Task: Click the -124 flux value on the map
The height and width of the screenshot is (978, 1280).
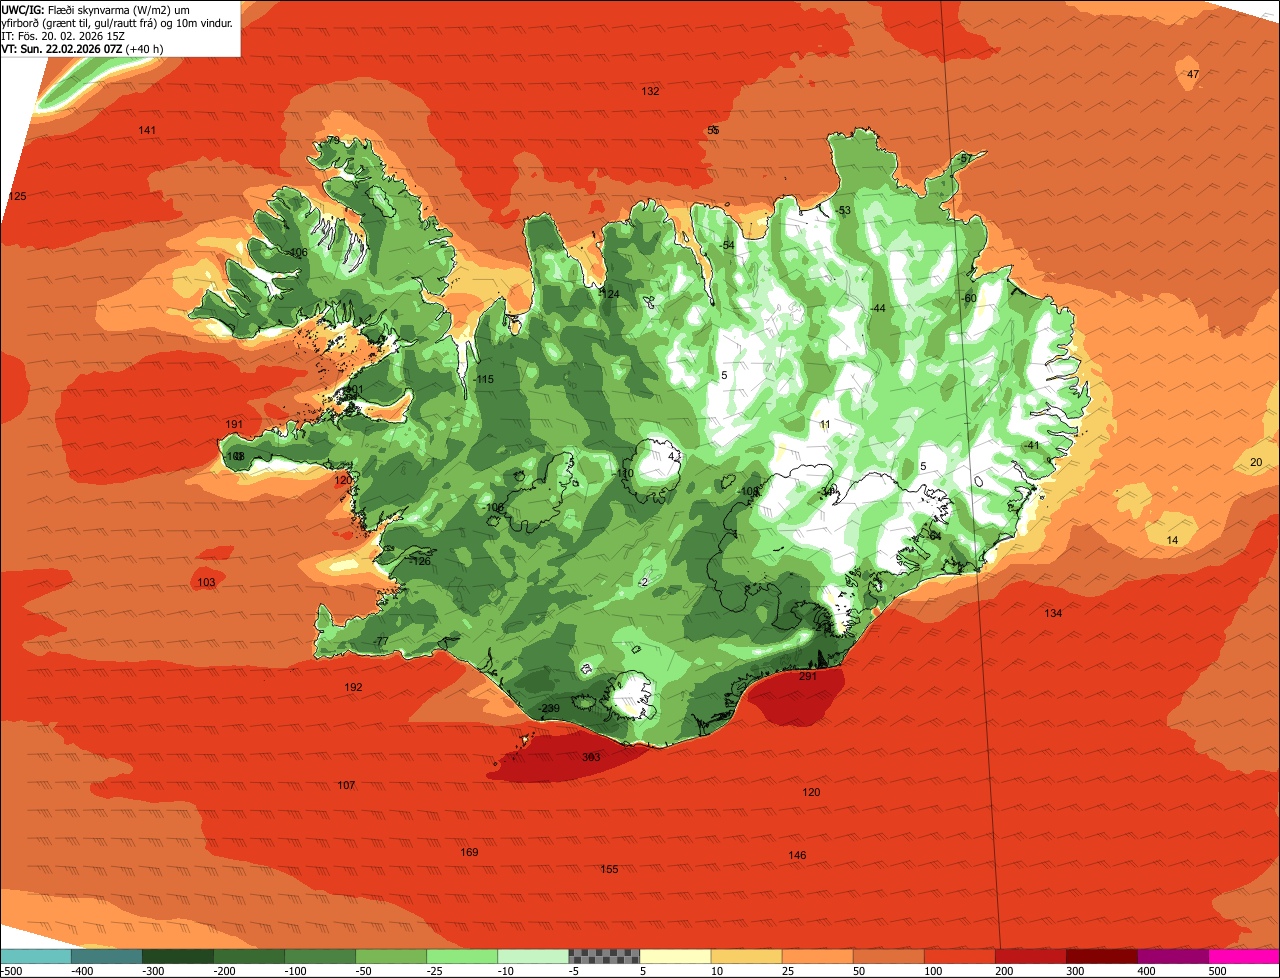Action: click(610, 294)
